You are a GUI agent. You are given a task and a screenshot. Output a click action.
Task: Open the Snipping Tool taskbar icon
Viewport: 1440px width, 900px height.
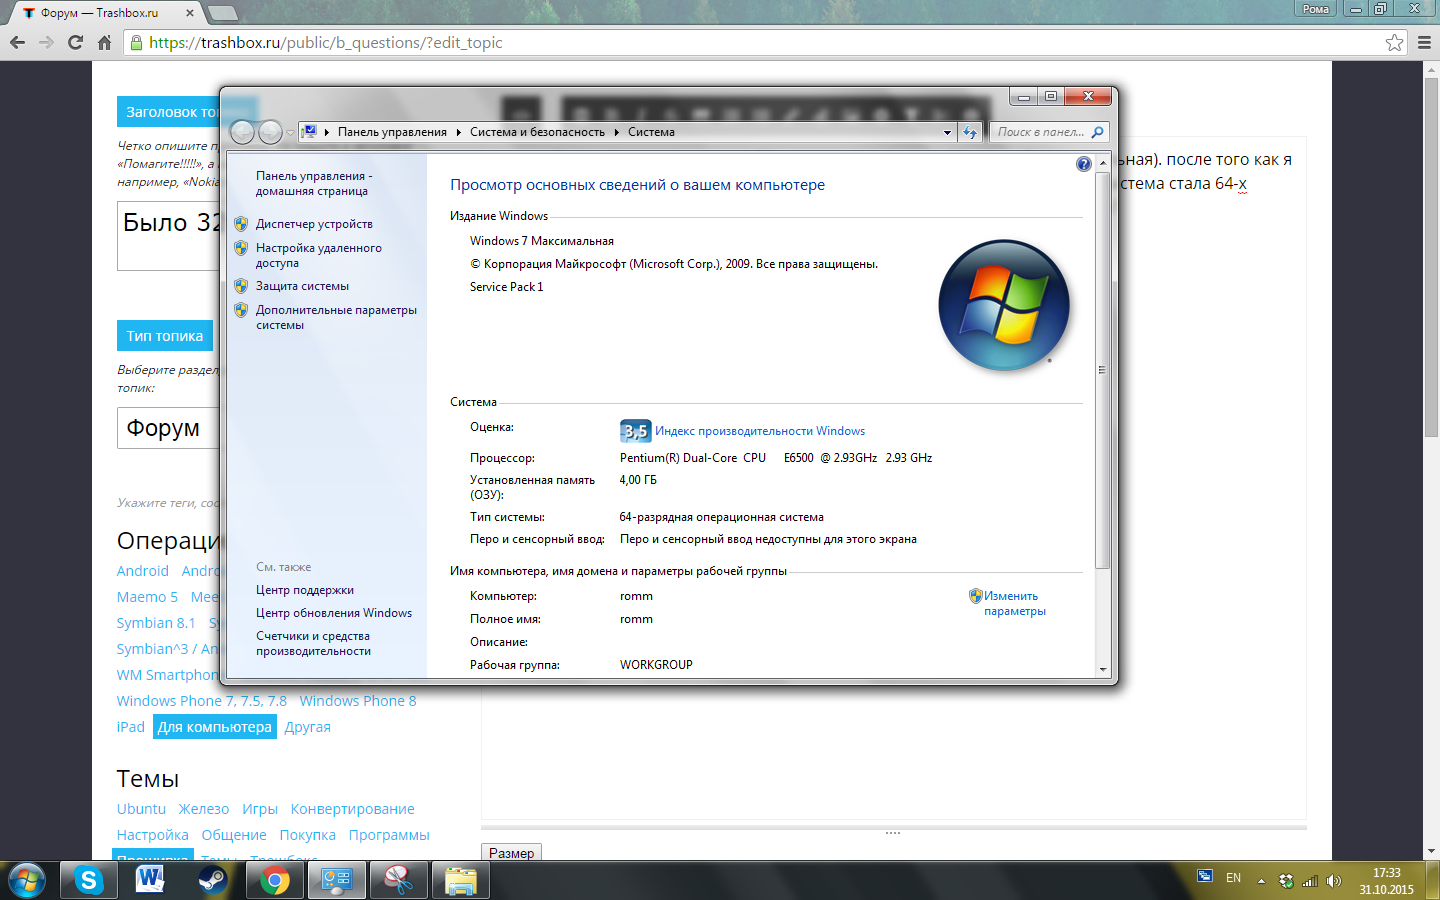(399, 880)
